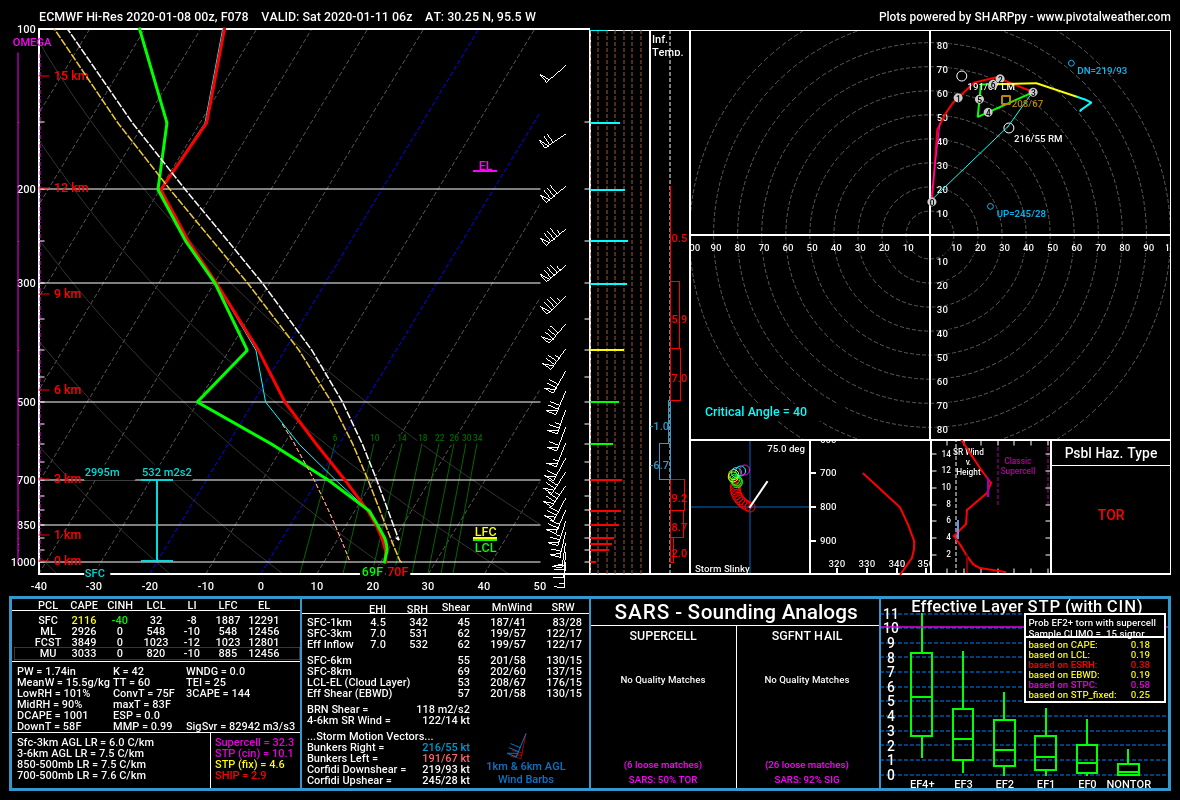Click the VALID: Sat 2020-01-11 06z time
1180x800 pixels.
pyautogui.click(x=336, y=17)
